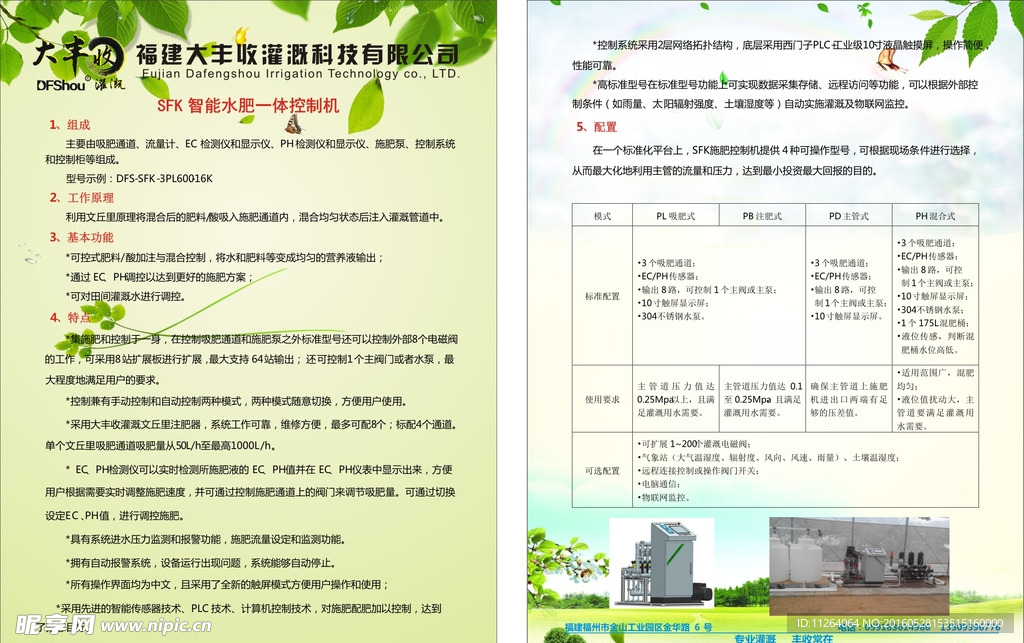This screenshot has height=643, width=1024.
Task: Click the heading 4、特点
Action: 70,318
